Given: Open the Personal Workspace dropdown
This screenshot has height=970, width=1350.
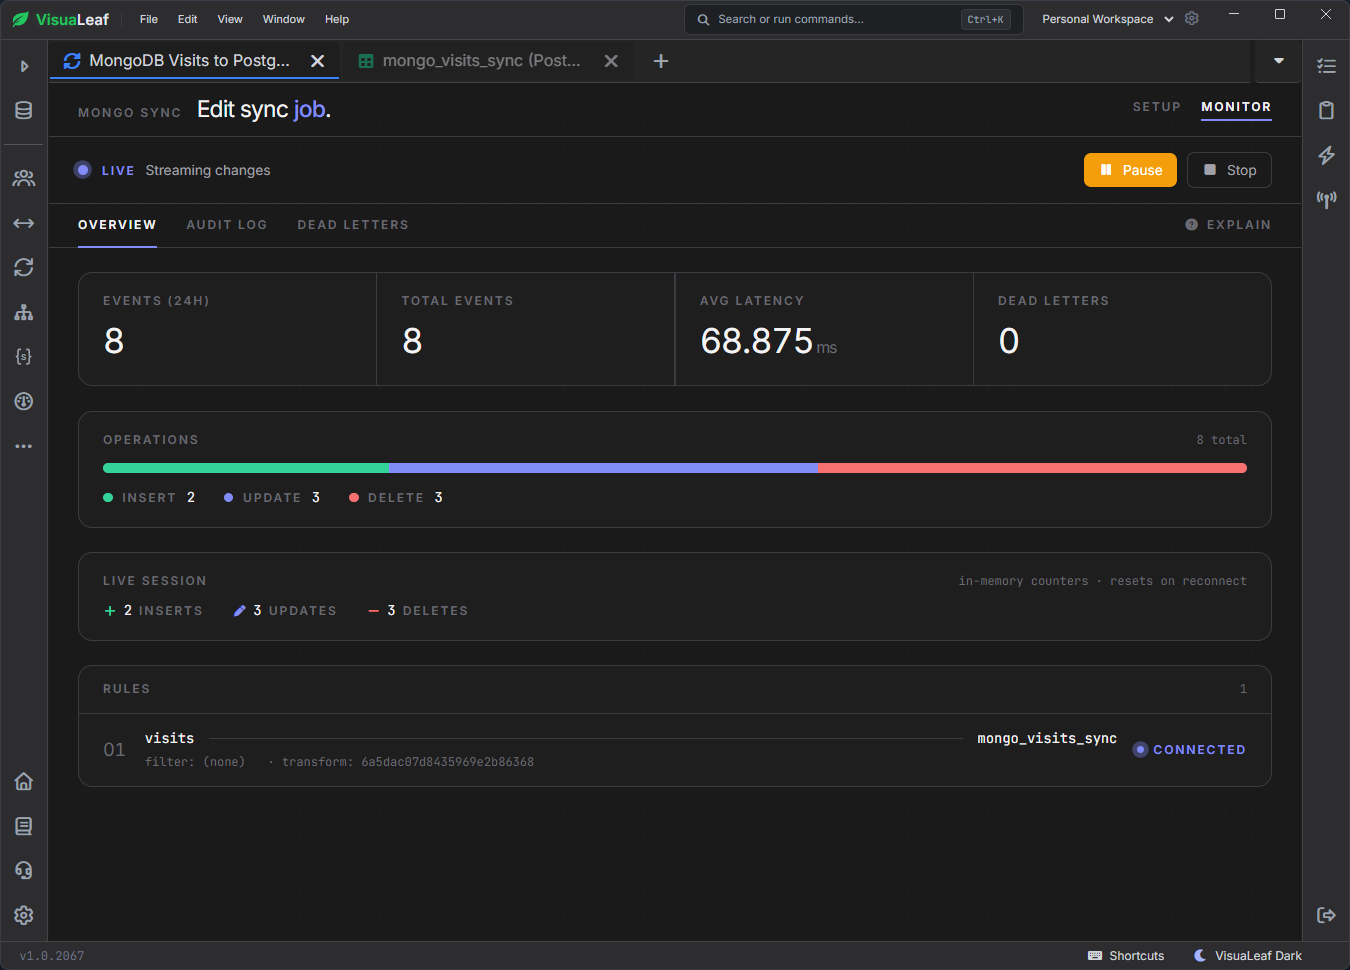Looking at the screenshot, I should [x=1107, y=19].
